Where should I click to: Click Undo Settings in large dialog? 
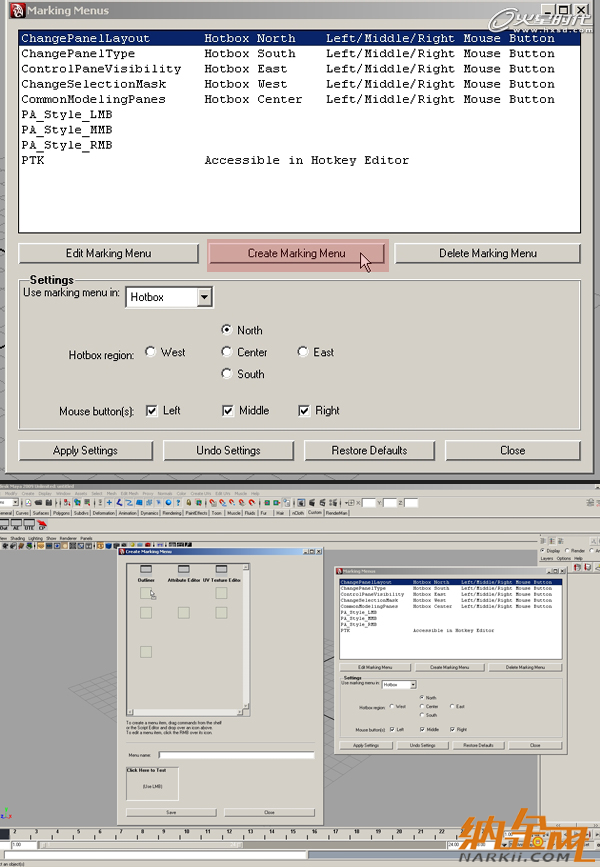coord(228,450)
